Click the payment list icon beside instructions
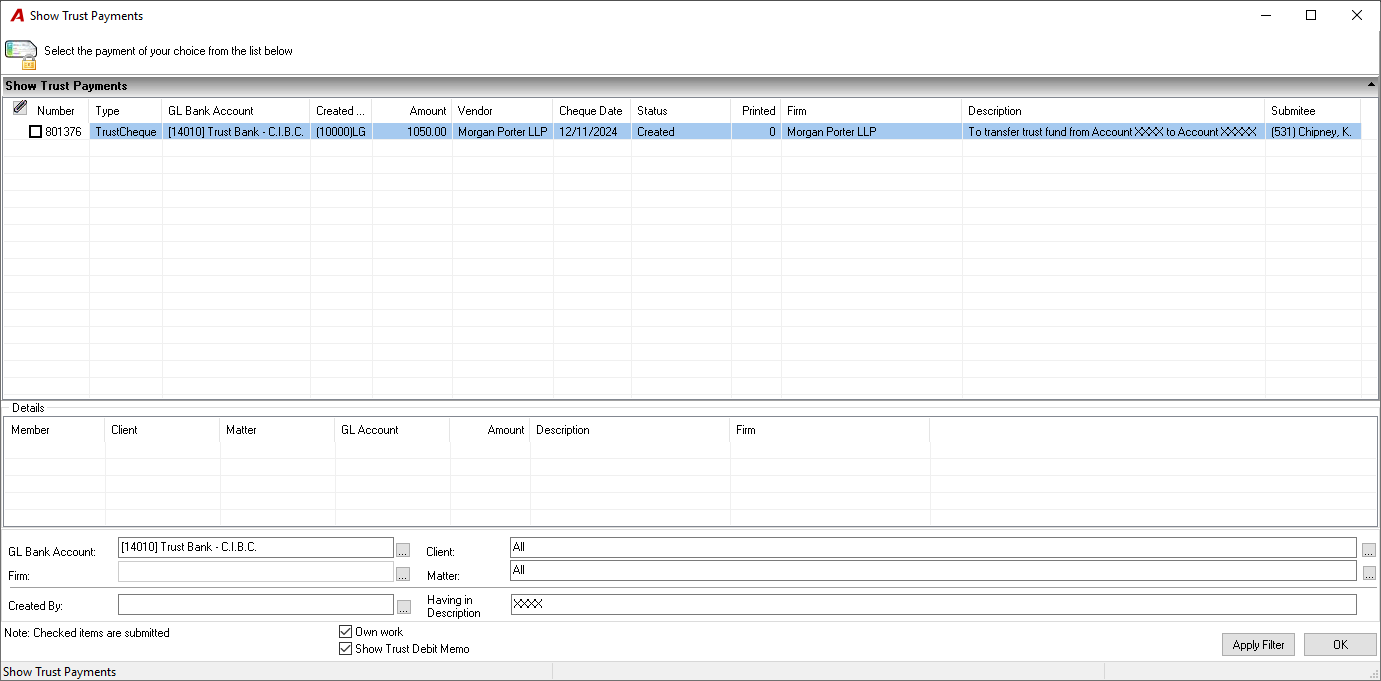This screenshot has height=681, width=1381. tap(21, 54)
